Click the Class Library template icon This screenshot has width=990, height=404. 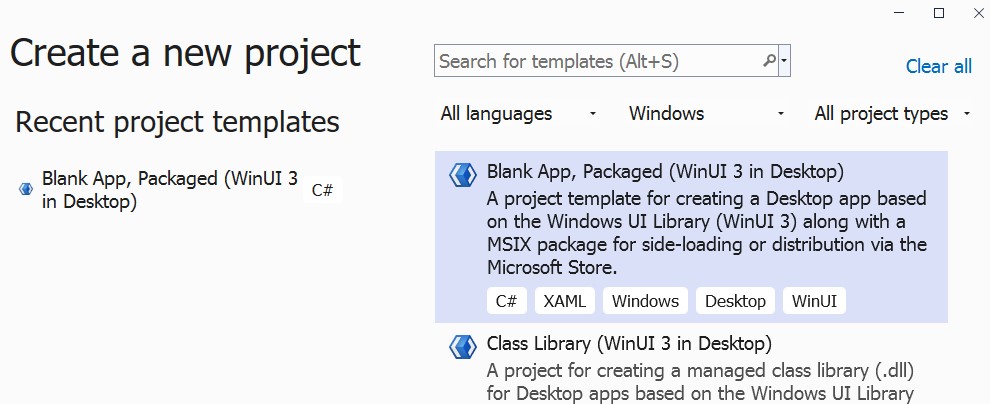pyautogui.click(x=462, y=347)
